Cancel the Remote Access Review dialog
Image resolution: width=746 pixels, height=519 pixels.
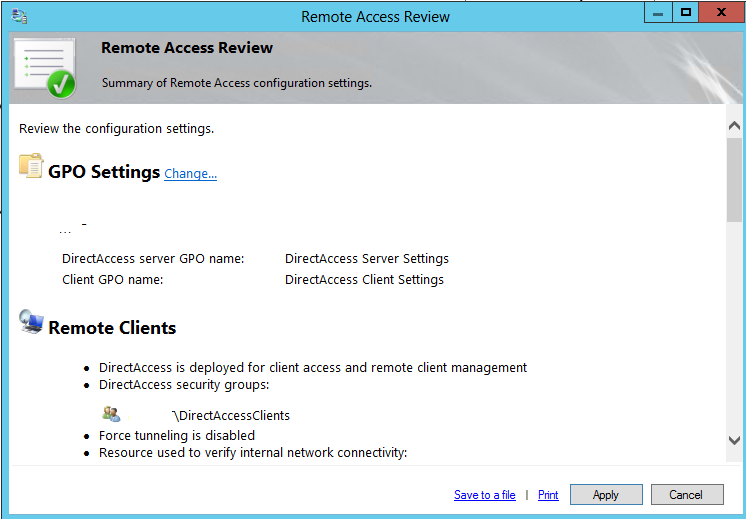[687, 495]
